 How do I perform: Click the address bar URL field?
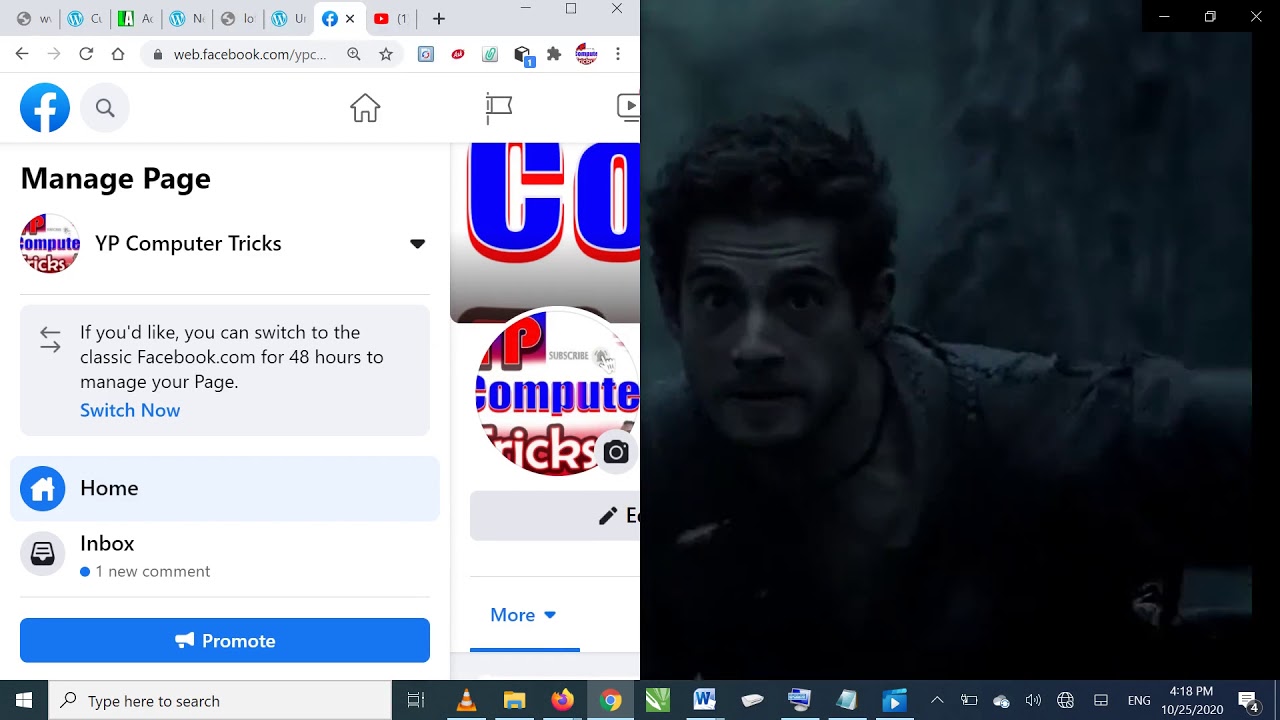pyautogui.click(x=250, y=54)
